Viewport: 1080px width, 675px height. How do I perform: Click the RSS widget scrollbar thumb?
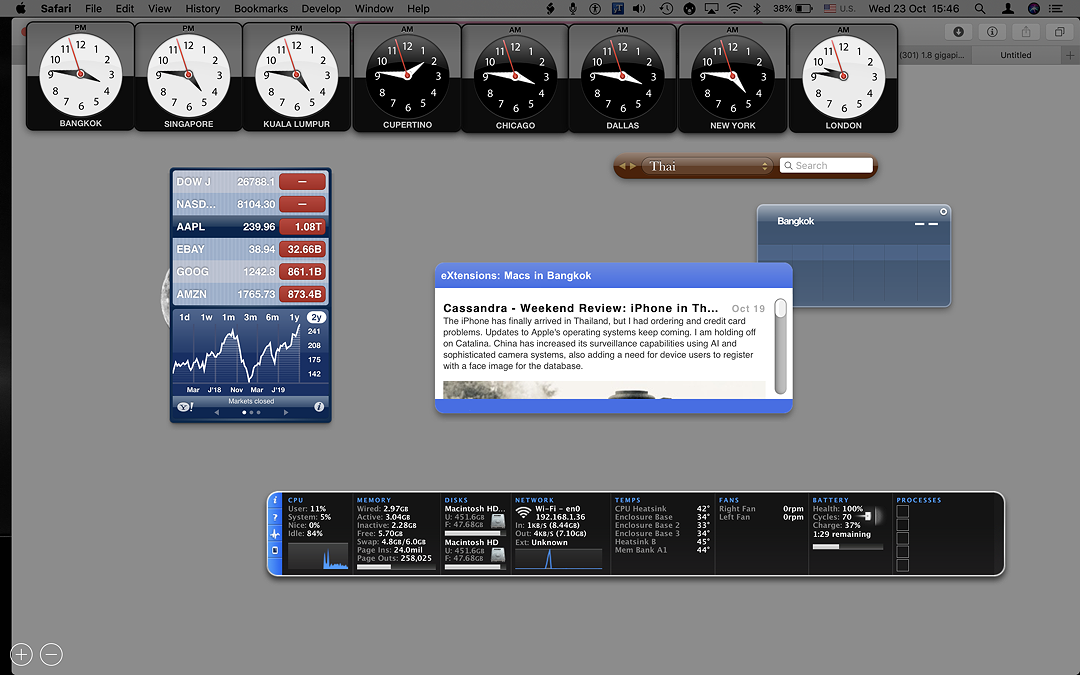(780, 308)
